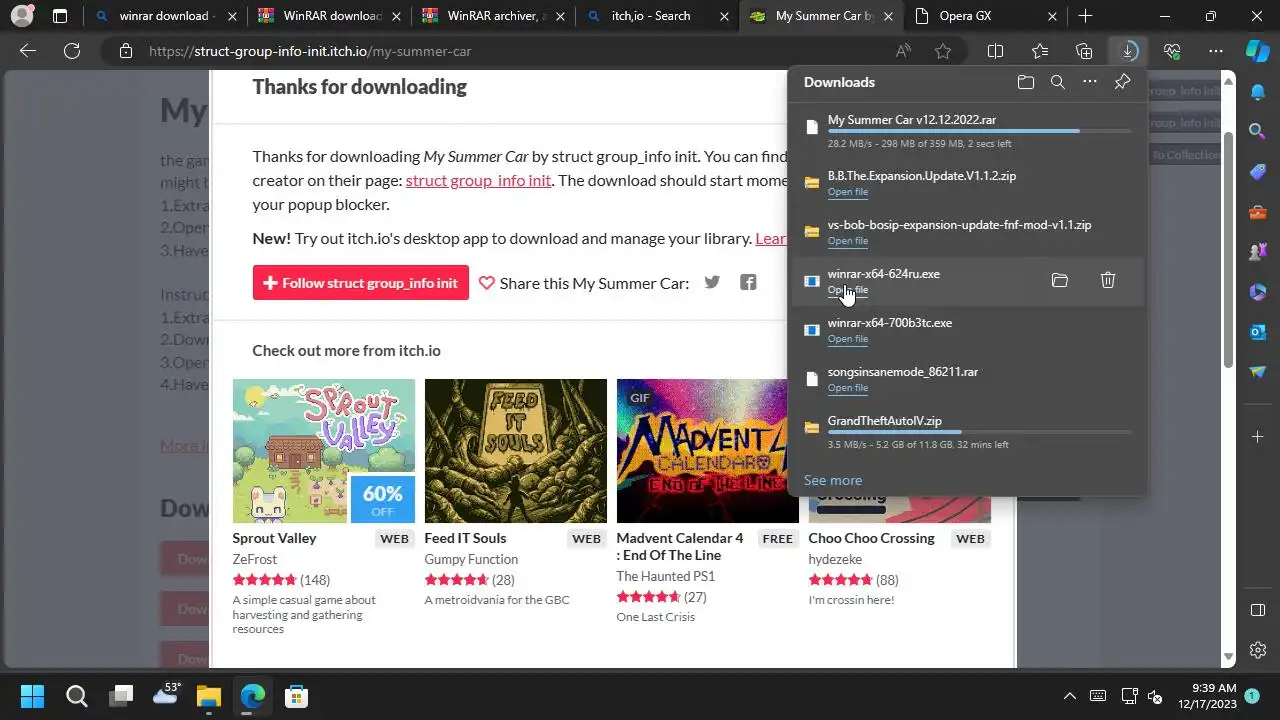1280x720 pixels.
Task: Open the sidebar layout toggle icon
Action: click(1258, 610)
